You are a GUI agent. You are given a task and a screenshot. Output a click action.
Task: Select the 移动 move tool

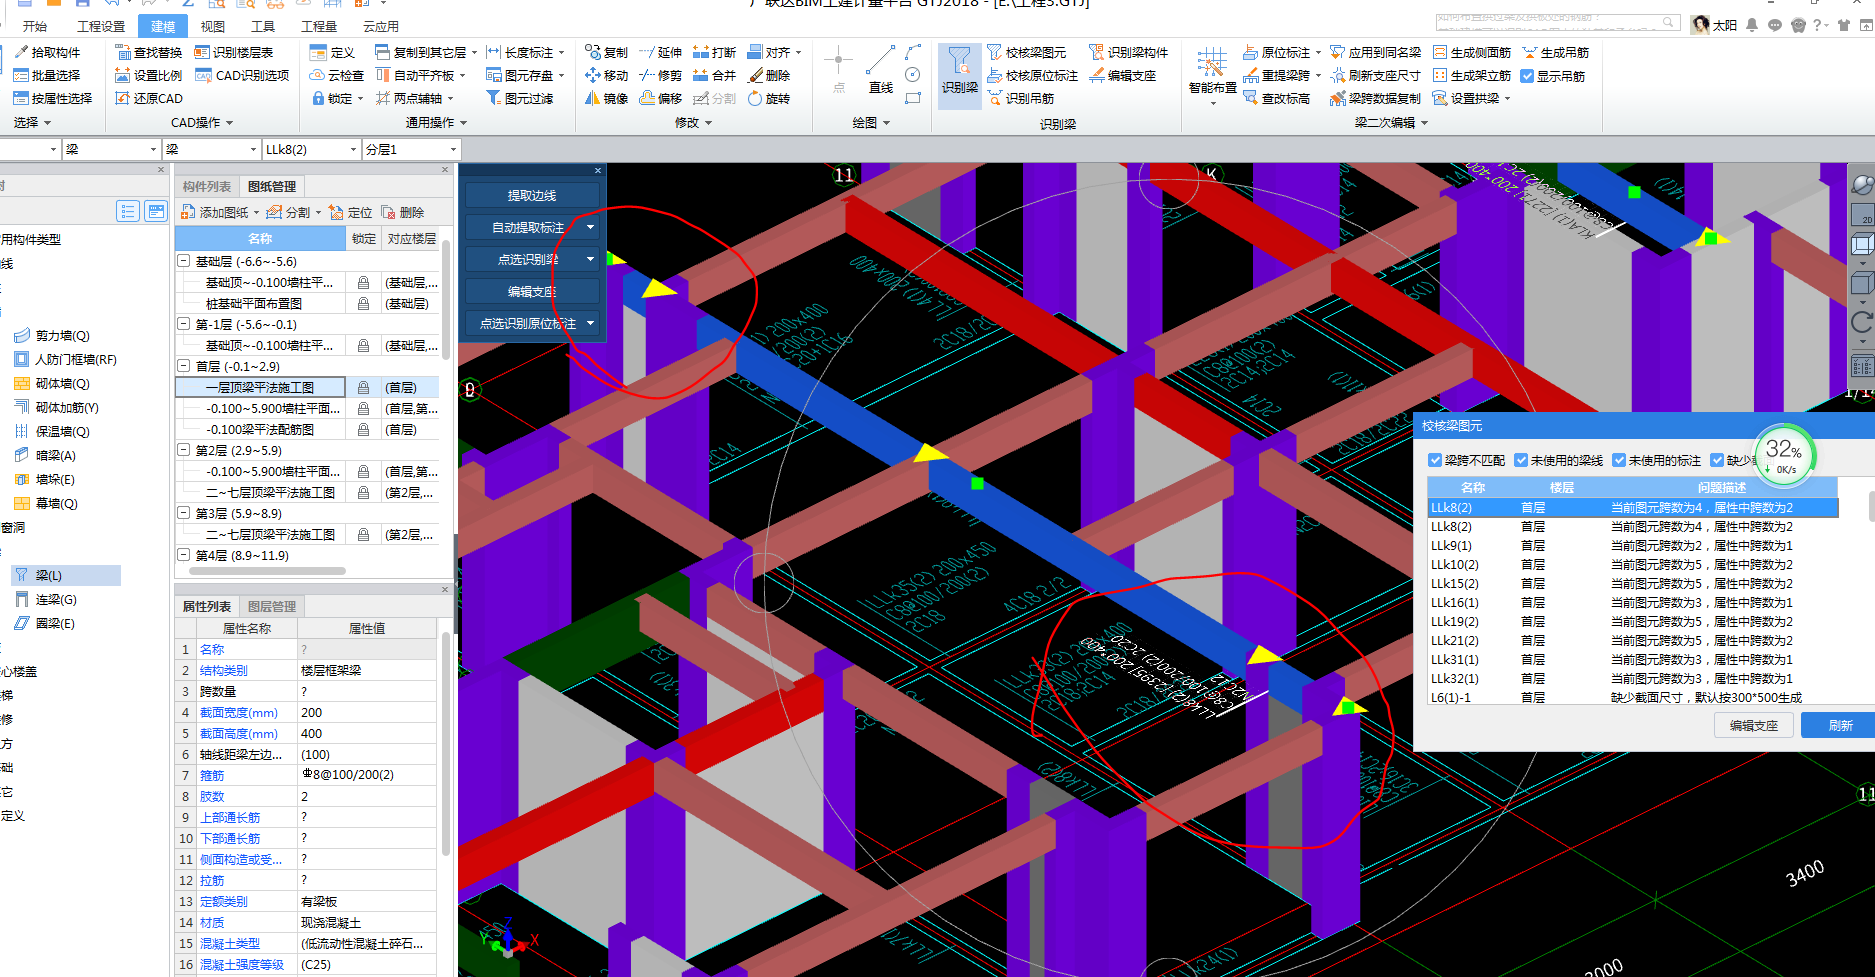607,75
